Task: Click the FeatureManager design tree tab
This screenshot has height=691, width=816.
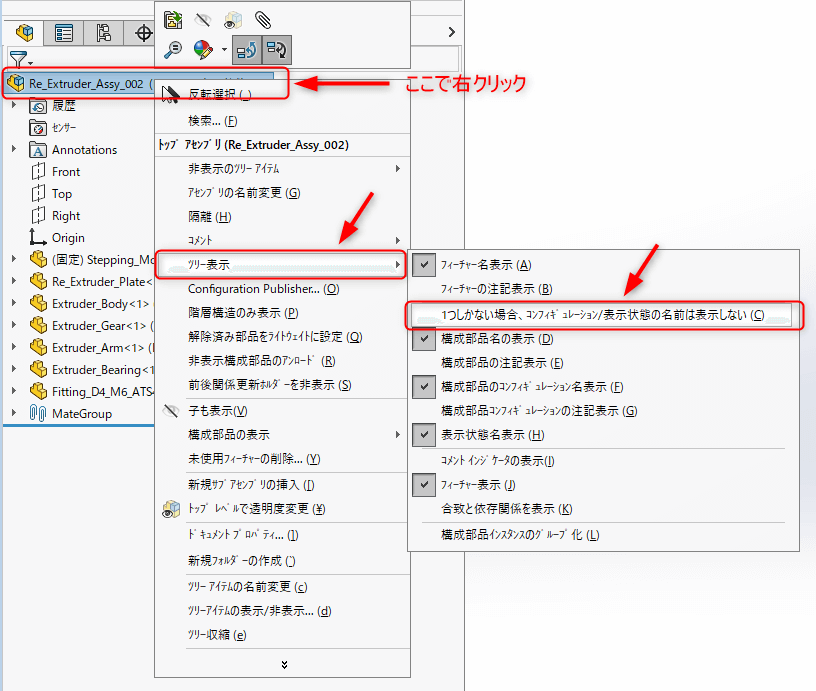Action: pos(25,32)
